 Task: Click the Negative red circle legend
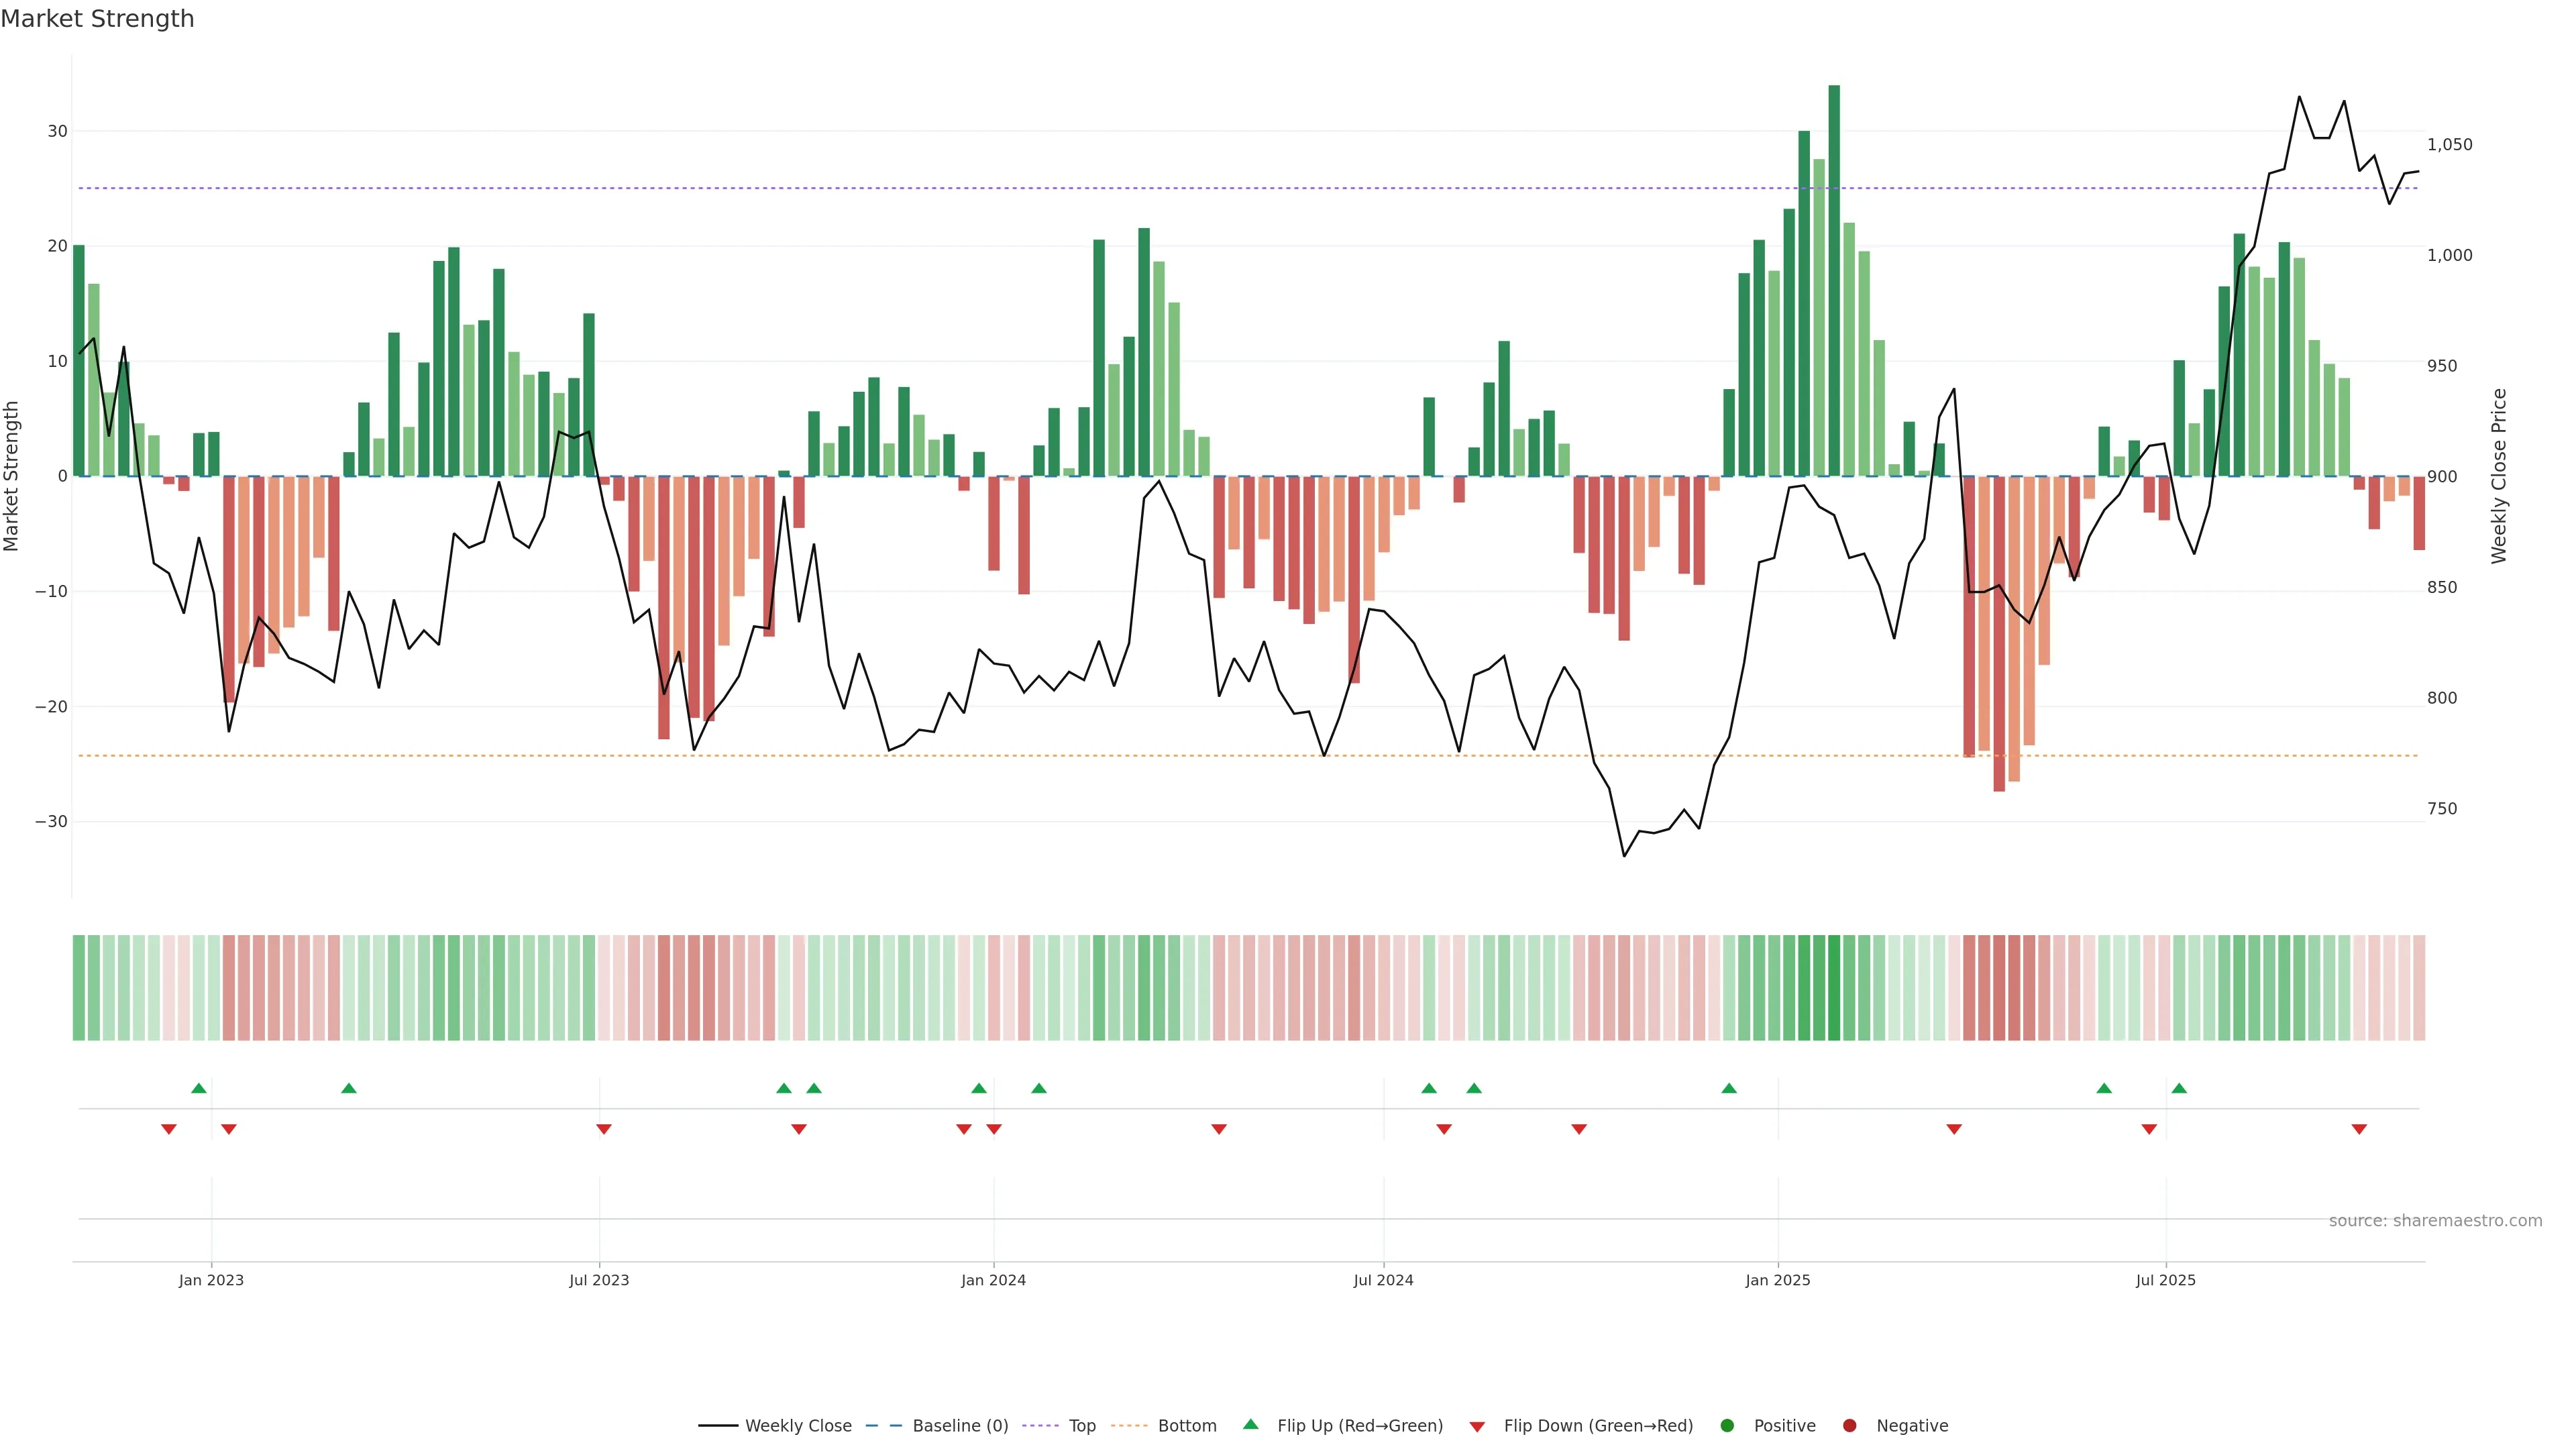click(1849, 1425)
